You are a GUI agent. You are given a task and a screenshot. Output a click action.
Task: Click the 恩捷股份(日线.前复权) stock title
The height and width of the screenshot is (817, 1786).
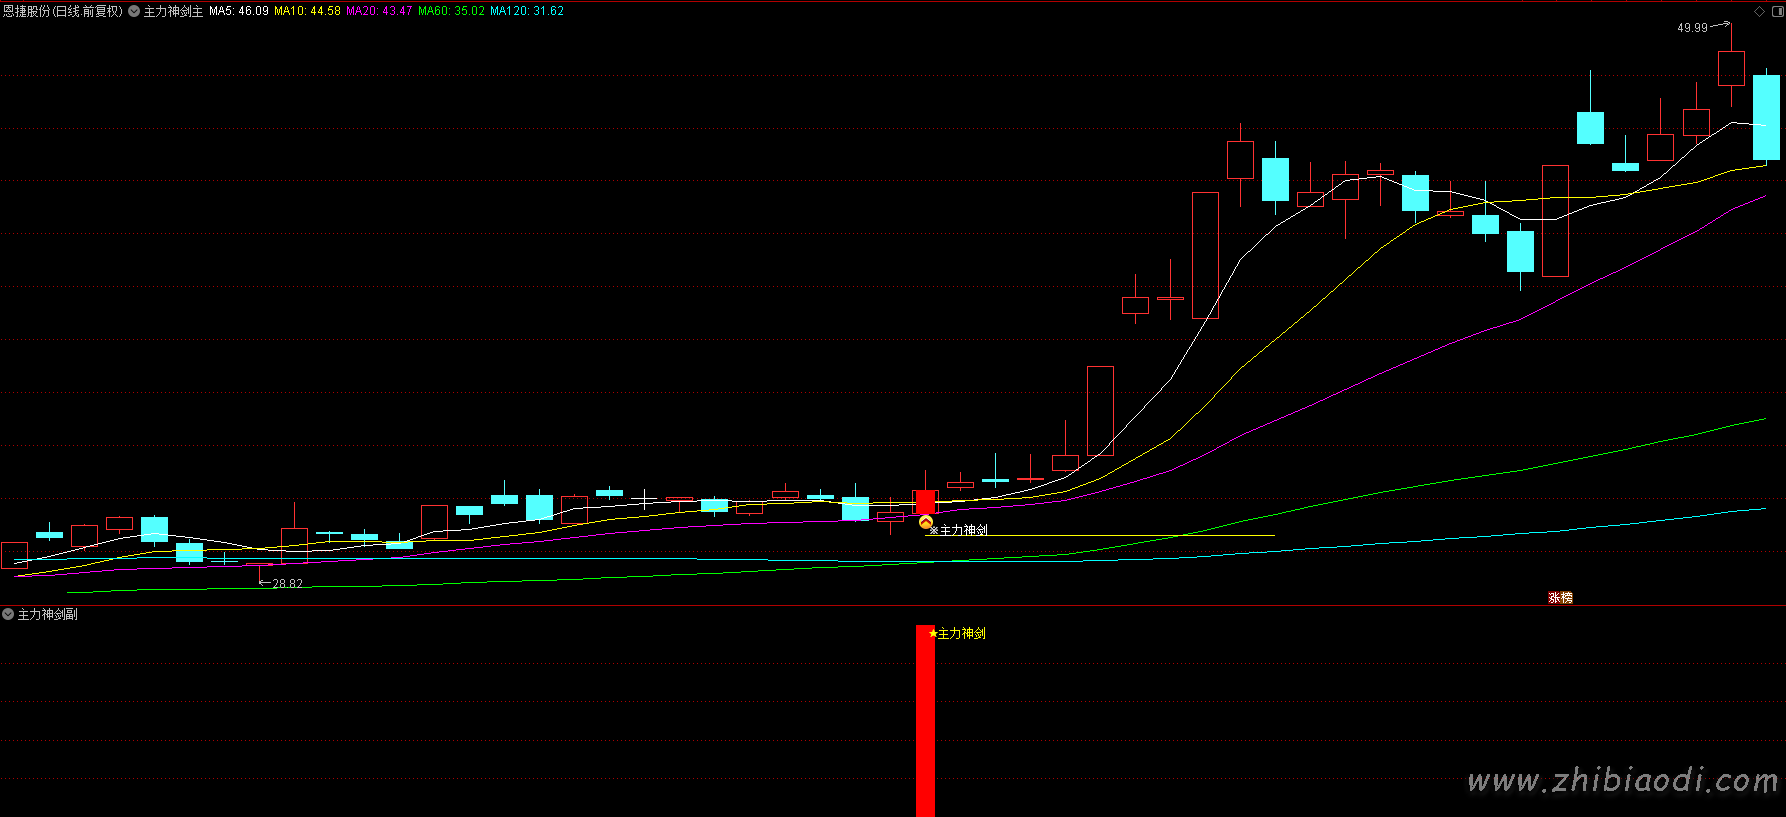click(62, 11)
